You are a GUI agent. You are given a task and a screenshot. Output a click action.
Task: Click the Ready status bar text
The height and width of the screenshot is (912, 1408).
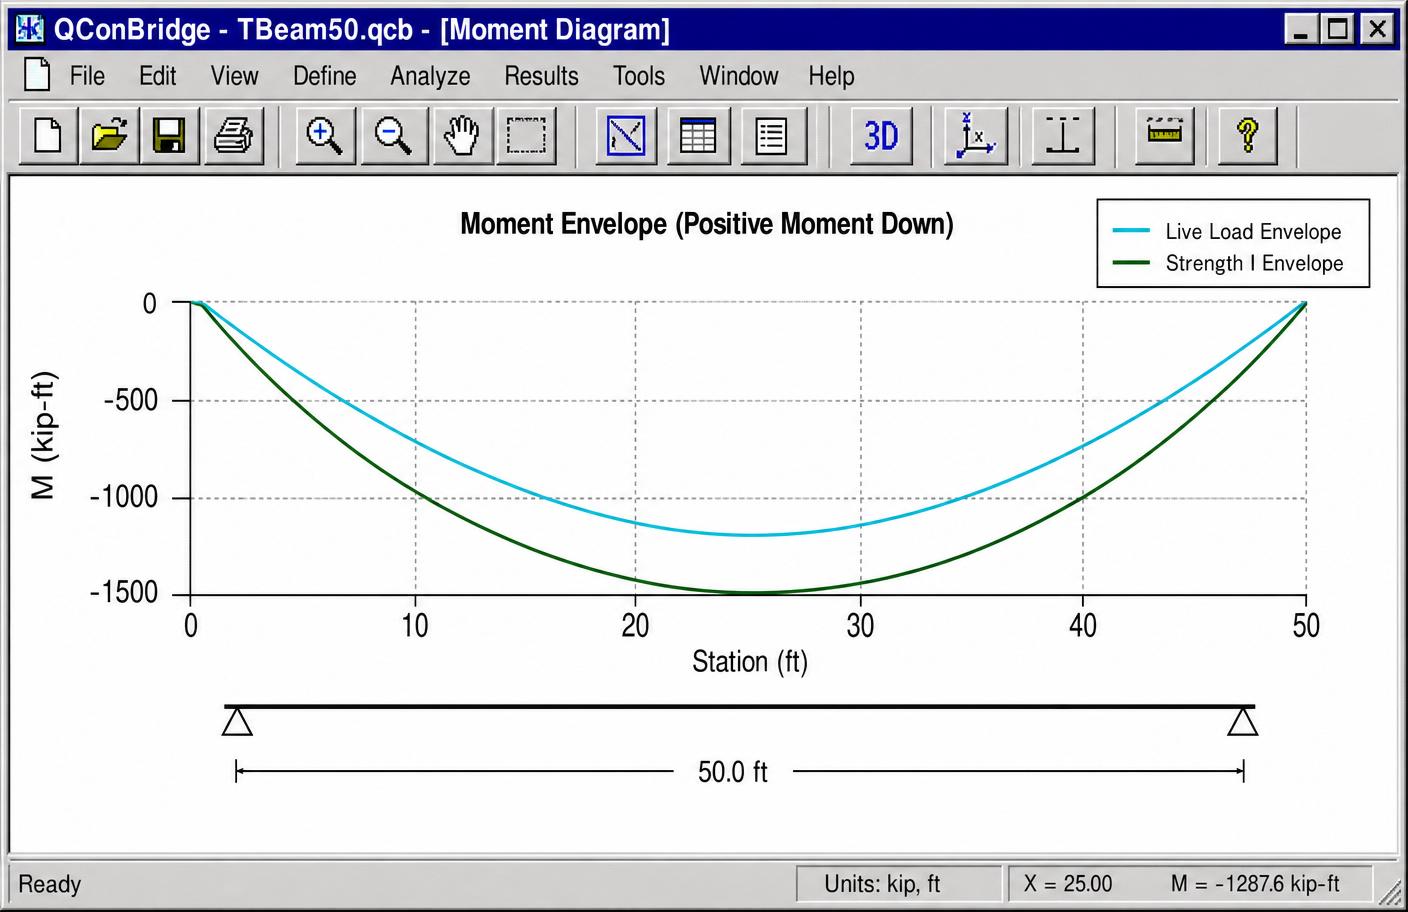click(x=49, y=884)
